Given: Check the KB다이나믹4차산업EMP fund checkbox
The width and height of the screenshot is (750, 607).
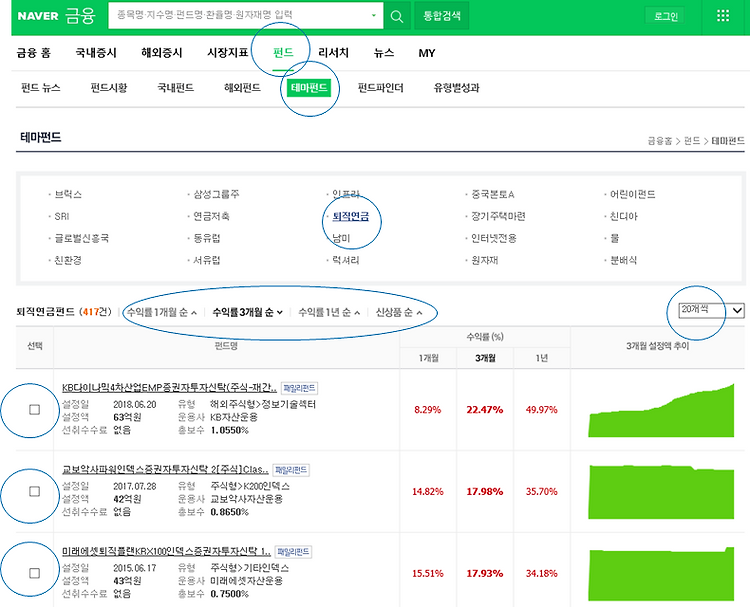Looking at the screenshot, I should (34, 409).
